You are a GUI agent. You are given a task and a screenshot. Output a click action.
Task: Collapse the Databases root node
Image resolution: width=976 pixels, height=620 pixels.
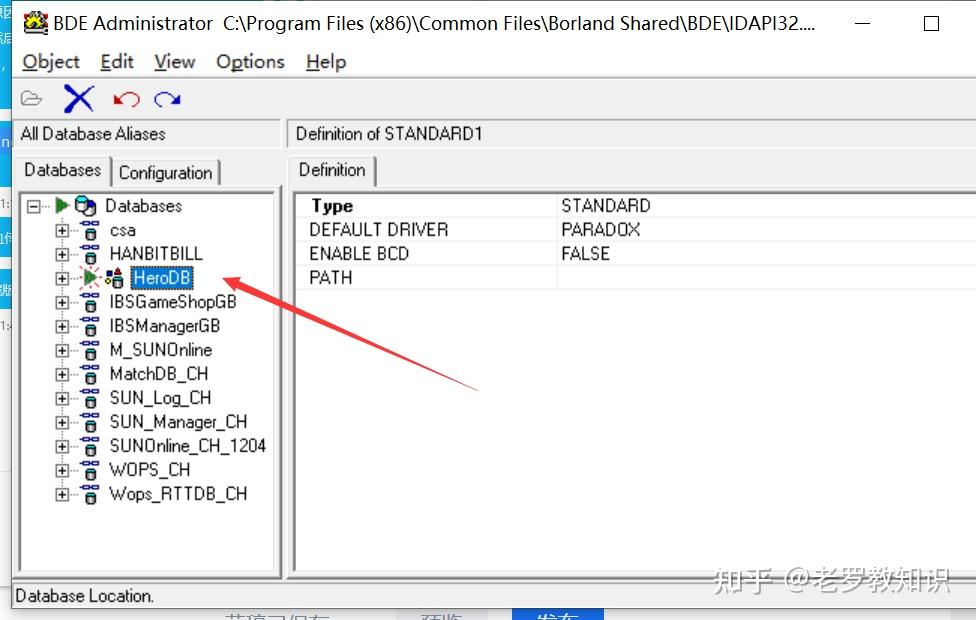pos(33,206)
